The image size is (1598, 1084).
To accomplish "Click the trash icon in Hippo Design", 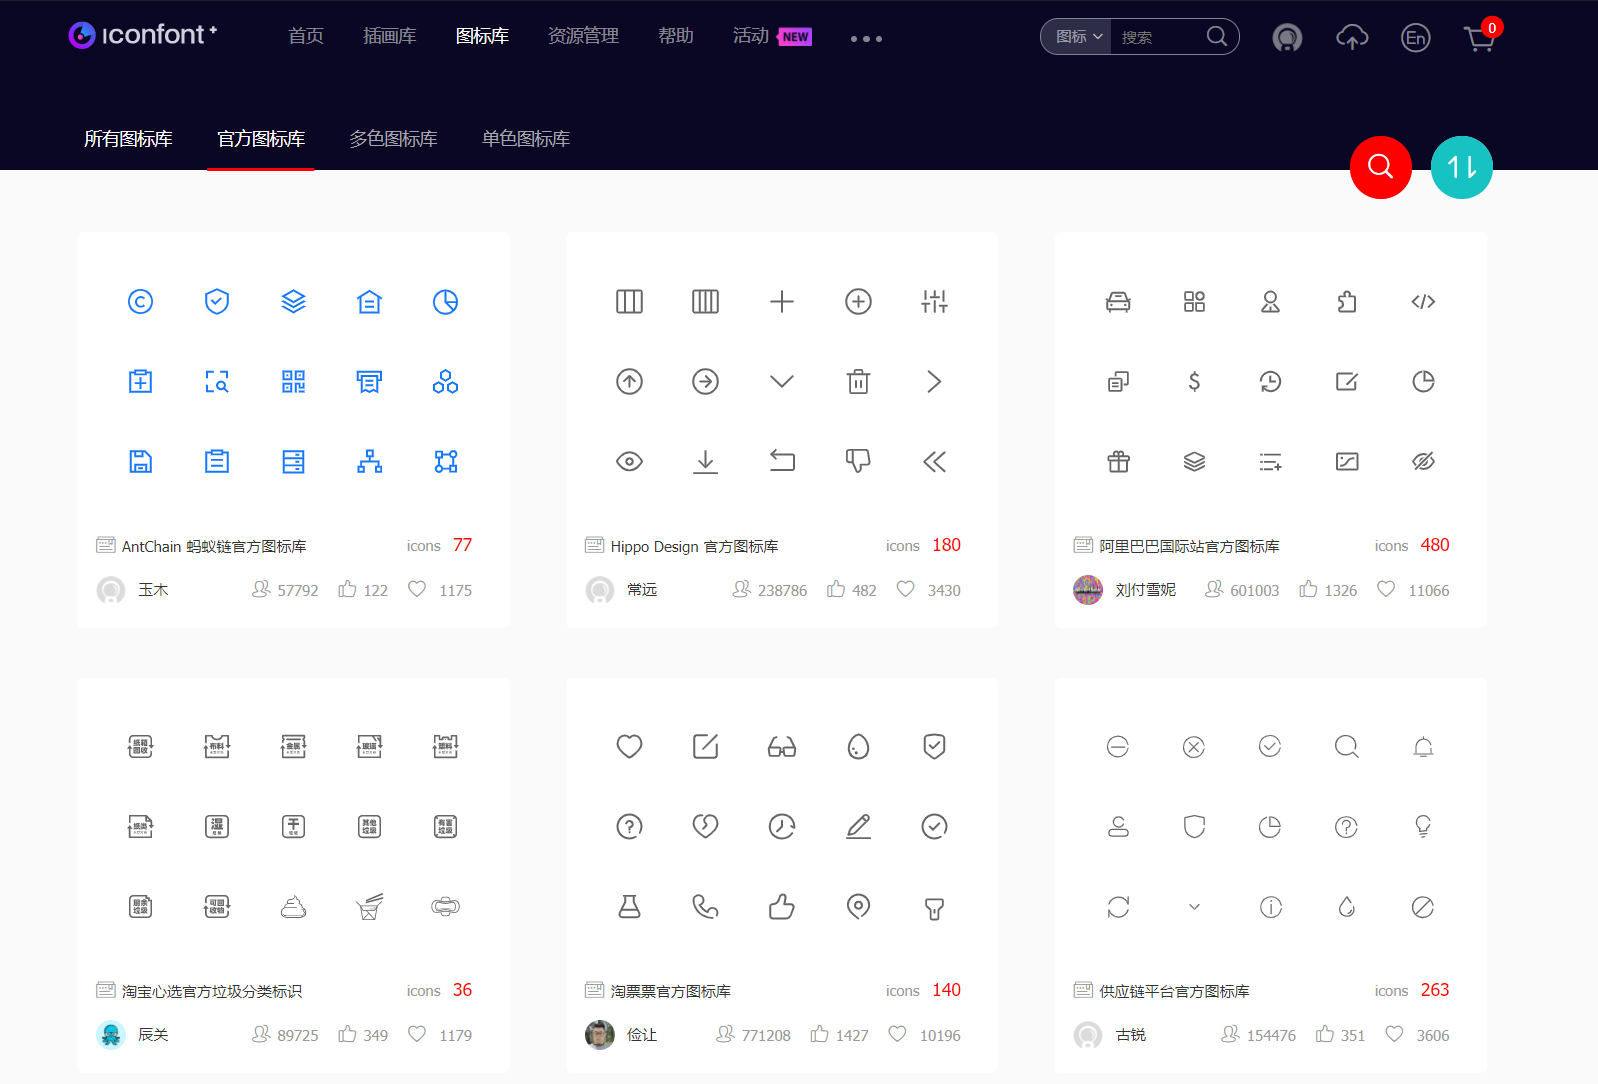I will pos(858,382).
